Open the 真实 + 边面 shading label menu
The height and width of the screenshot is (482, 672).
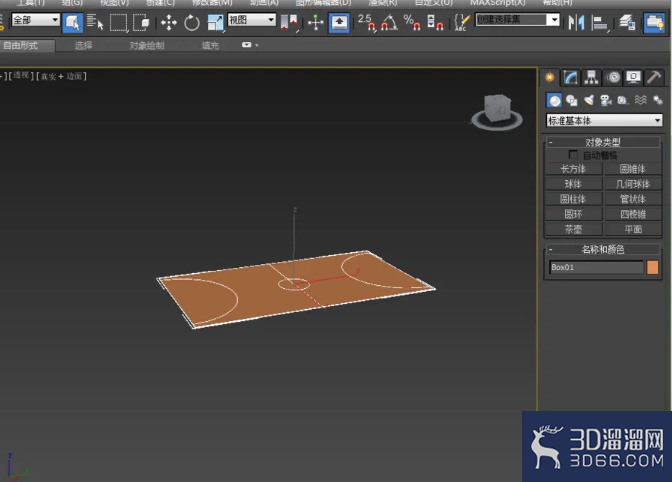pyautogui.click(x=61, y=76)
